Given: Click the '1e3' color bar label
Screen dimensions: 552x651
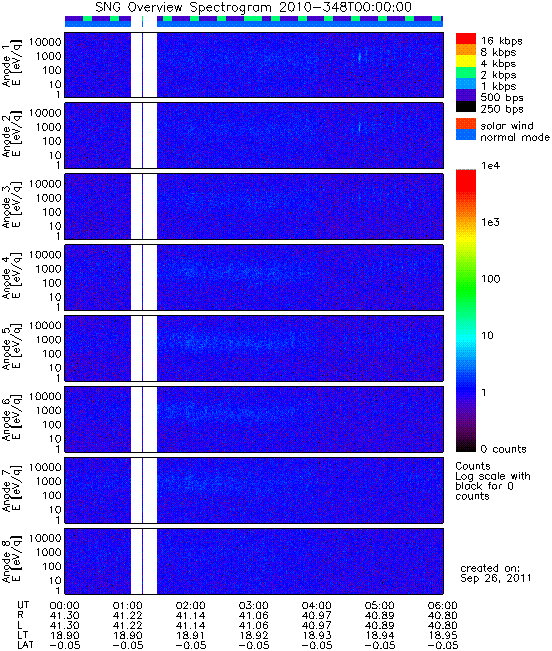Looking at the screenshot, I should [491, 222].
